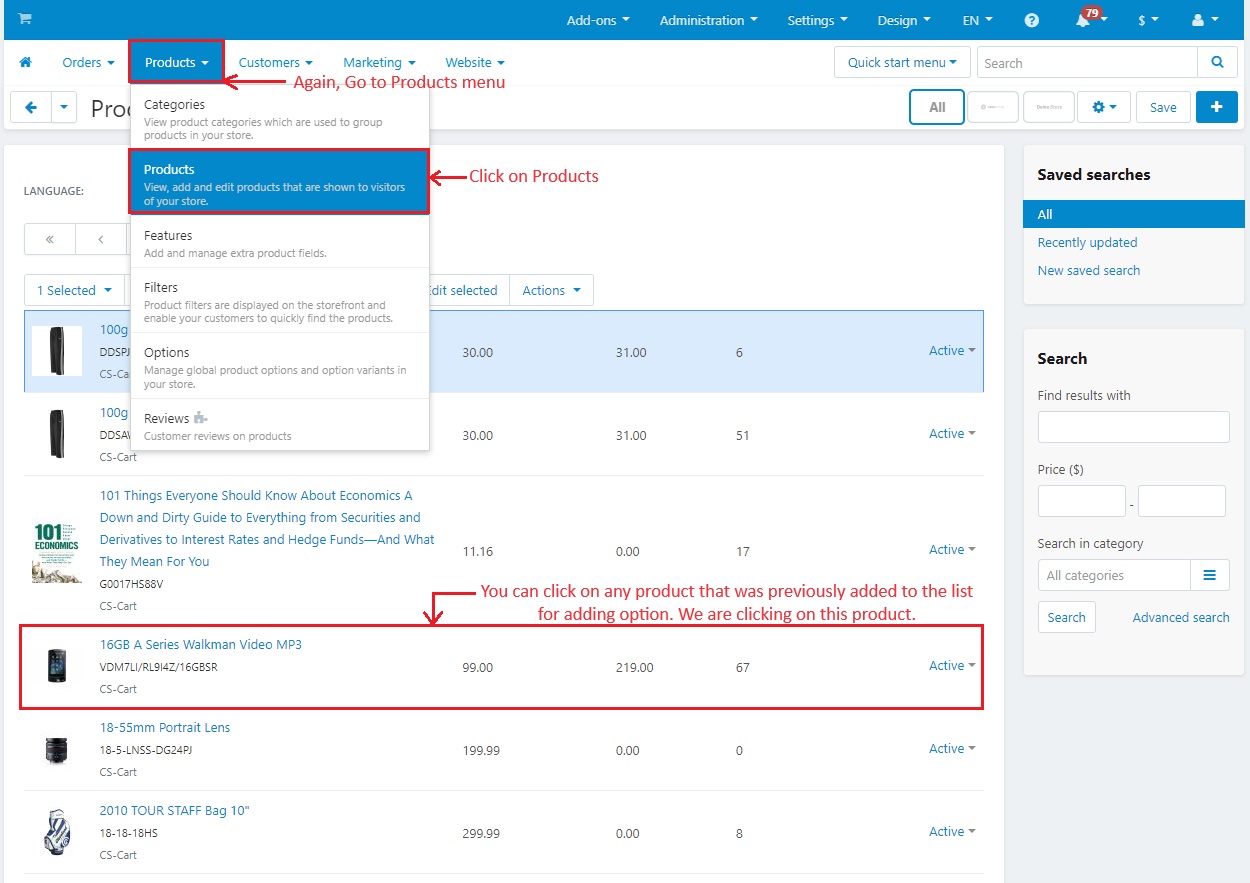Select highlighted Products entry in dropdown
The image size is (1250, 883).
click(280, 184)
